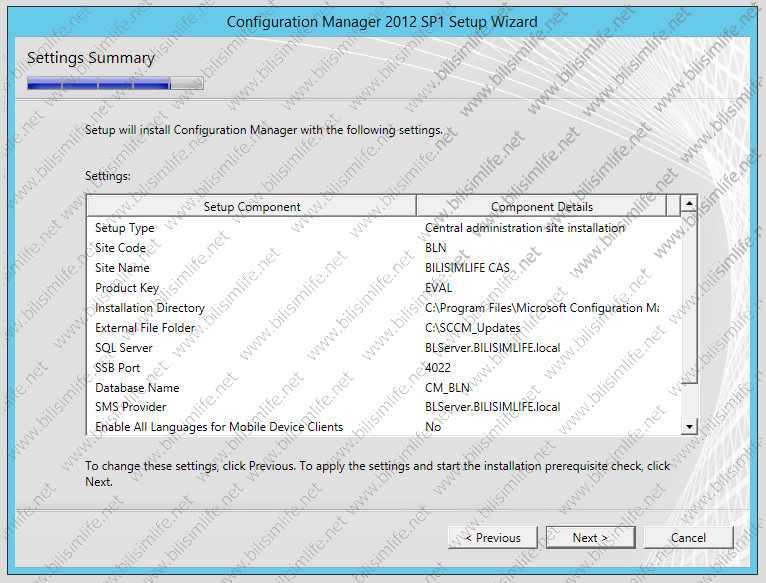Select the Product Key row label

point(127,288)
